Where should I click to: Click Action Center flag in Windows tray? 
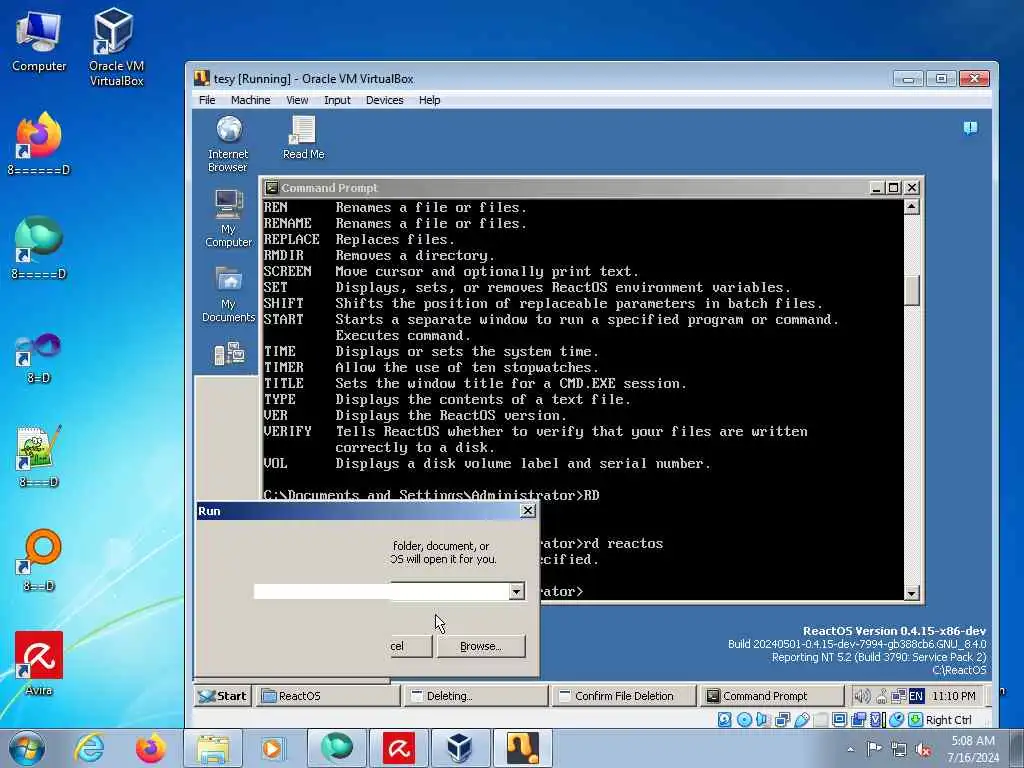click(874, 748)
